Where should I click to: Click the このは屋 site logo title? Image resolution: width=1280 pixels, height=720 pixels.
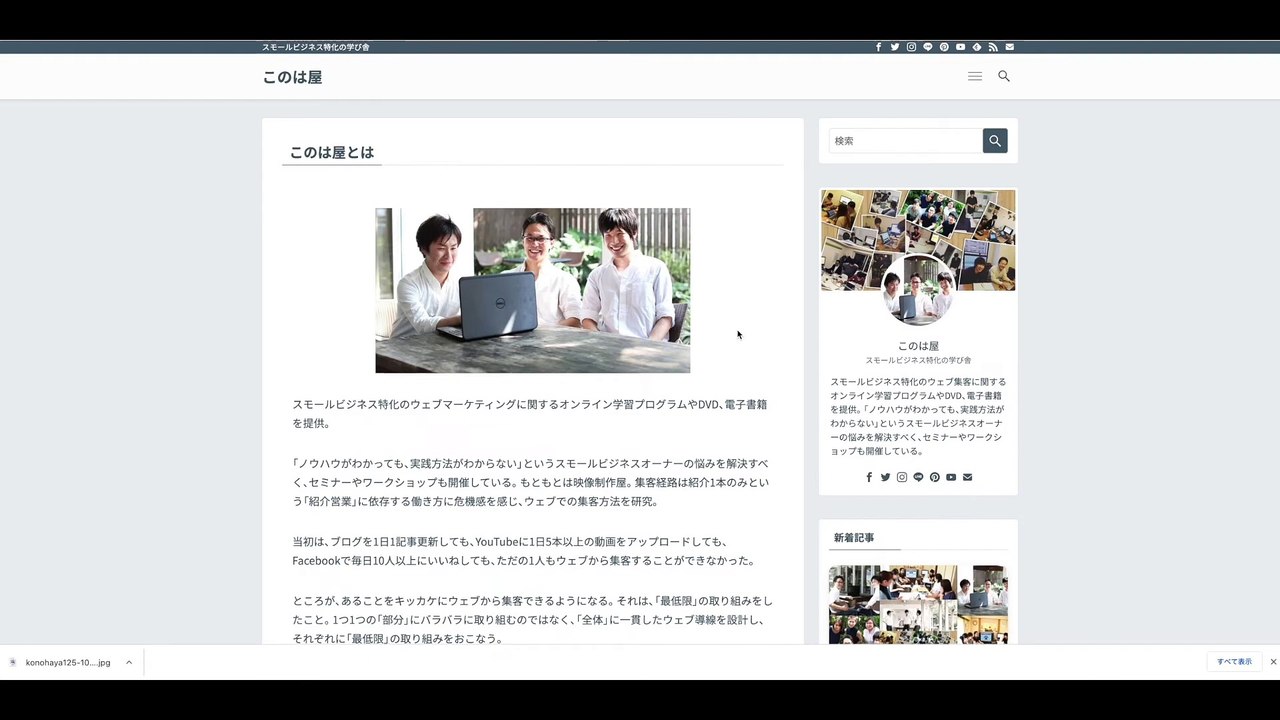[x=292, y=77]
